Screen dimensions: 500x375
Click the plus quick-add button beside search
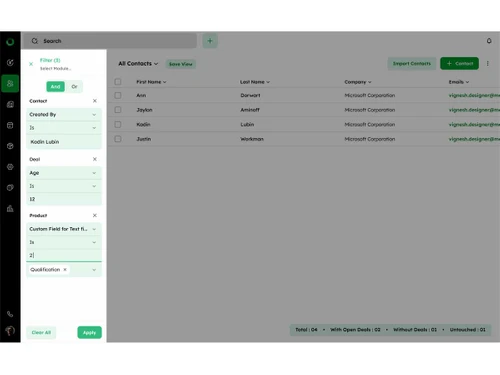210,41
